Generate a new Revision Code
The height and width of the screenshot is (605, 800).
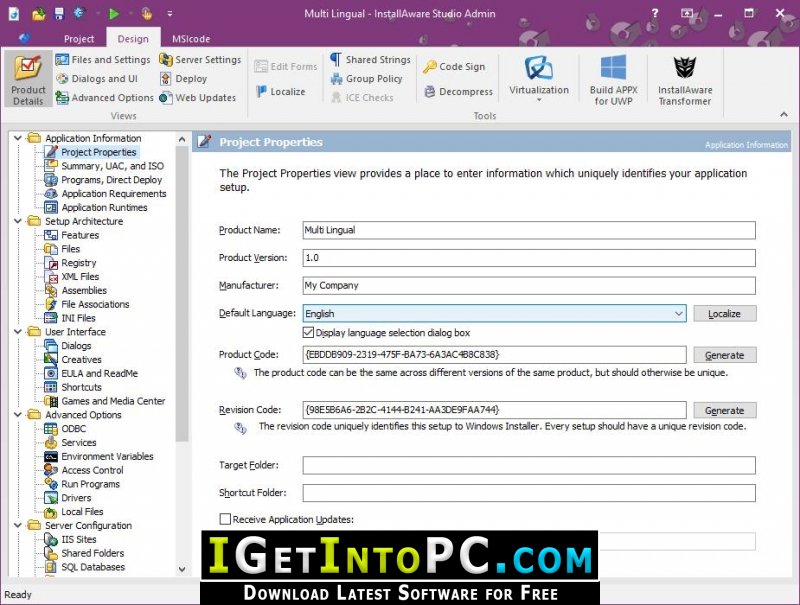[724, 410]
